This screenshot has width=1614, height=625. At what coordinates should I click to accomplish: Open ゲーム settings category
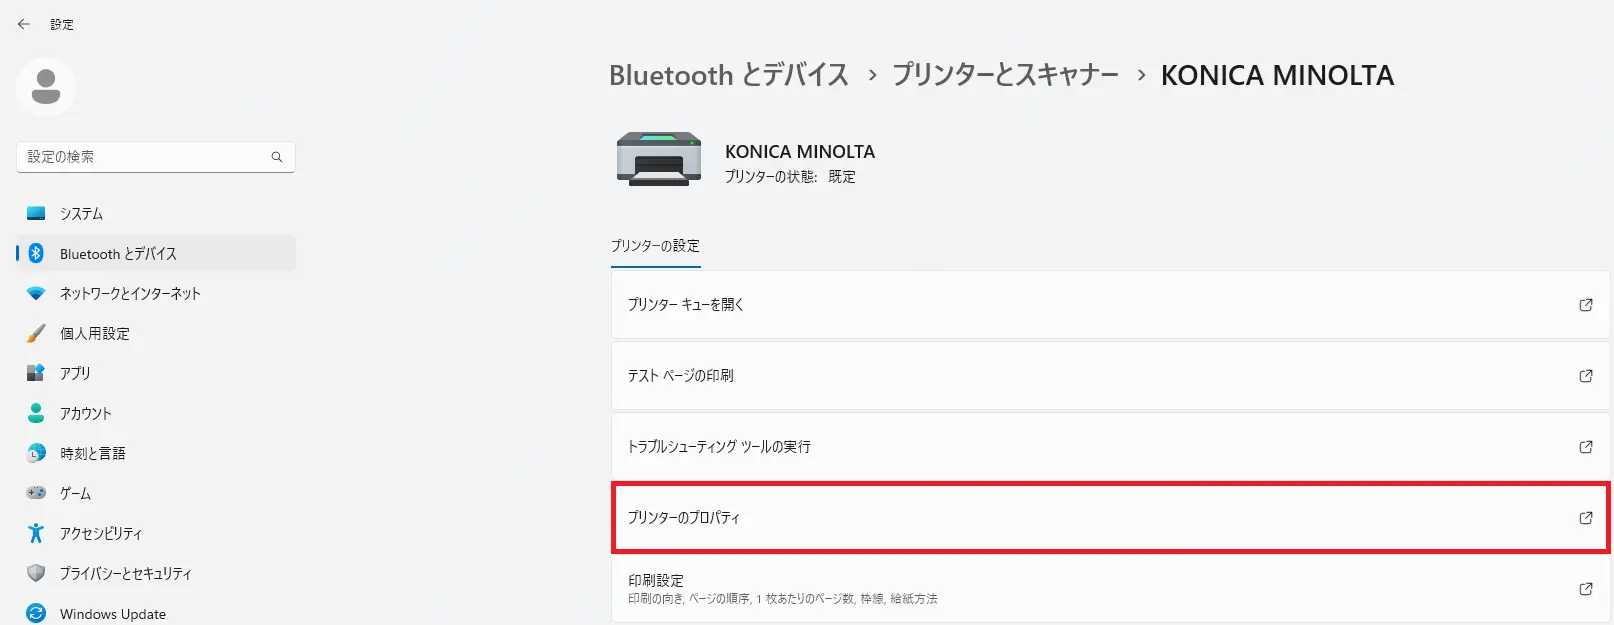[75, 494]
